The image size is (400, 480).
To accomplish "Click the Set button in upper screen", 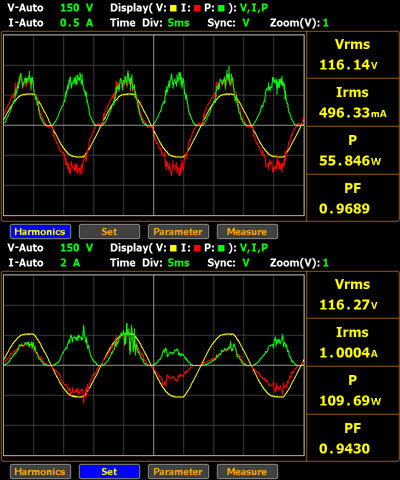I will click(x=109, y=231).
